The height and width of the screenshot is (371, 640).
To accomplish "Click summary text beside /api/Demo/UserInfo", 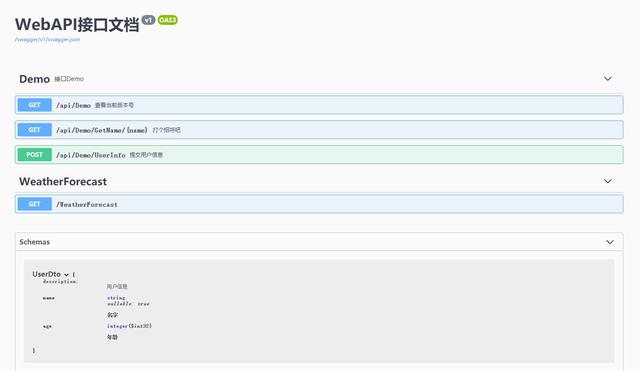I will (146, 155).
